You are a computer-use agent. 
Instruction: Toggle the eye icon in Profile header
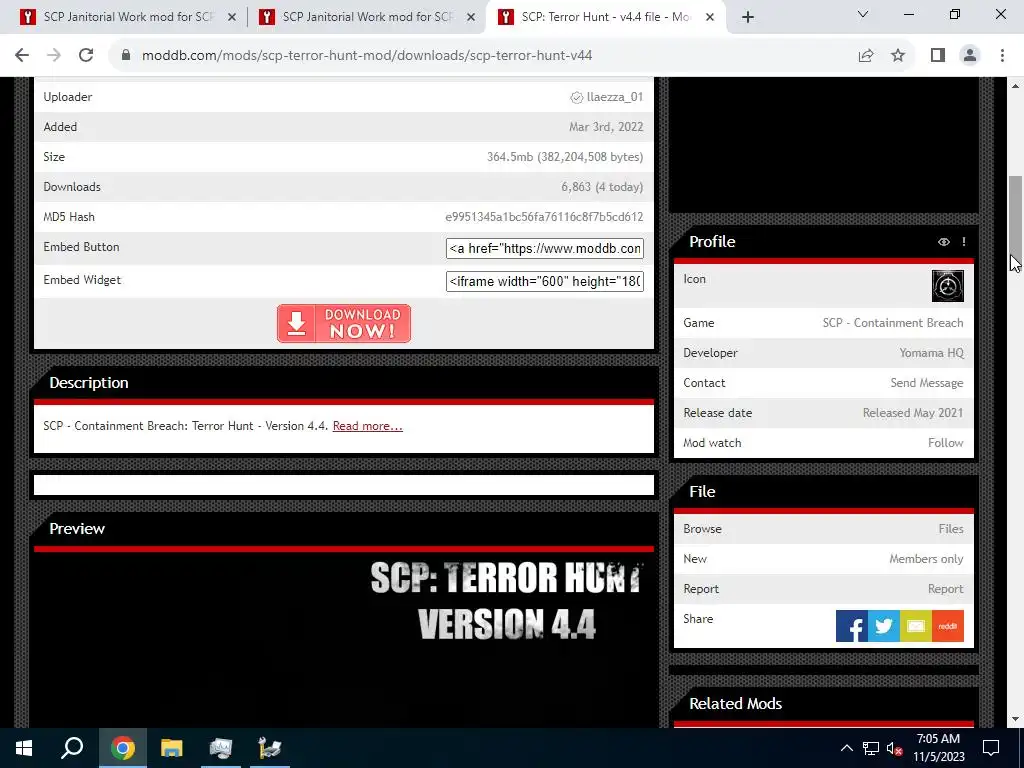944,242
